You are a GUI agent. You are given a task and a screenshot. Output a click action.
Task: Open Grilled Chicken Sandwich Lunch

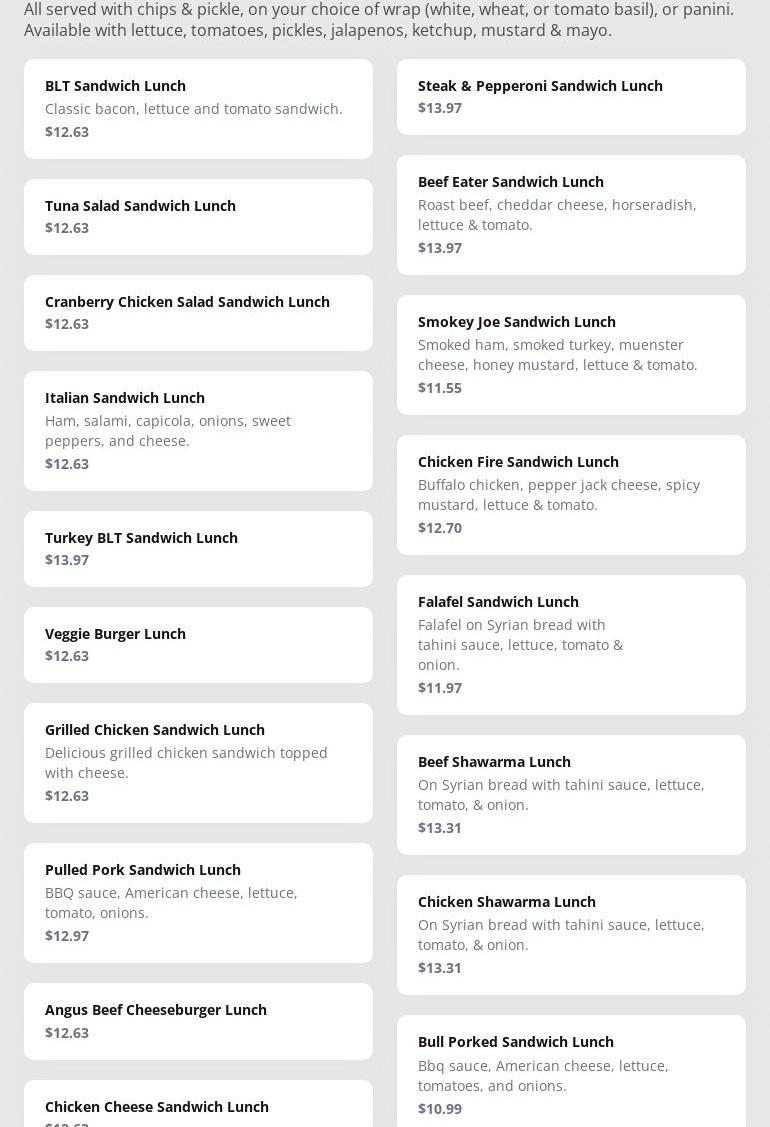[198, 762]
